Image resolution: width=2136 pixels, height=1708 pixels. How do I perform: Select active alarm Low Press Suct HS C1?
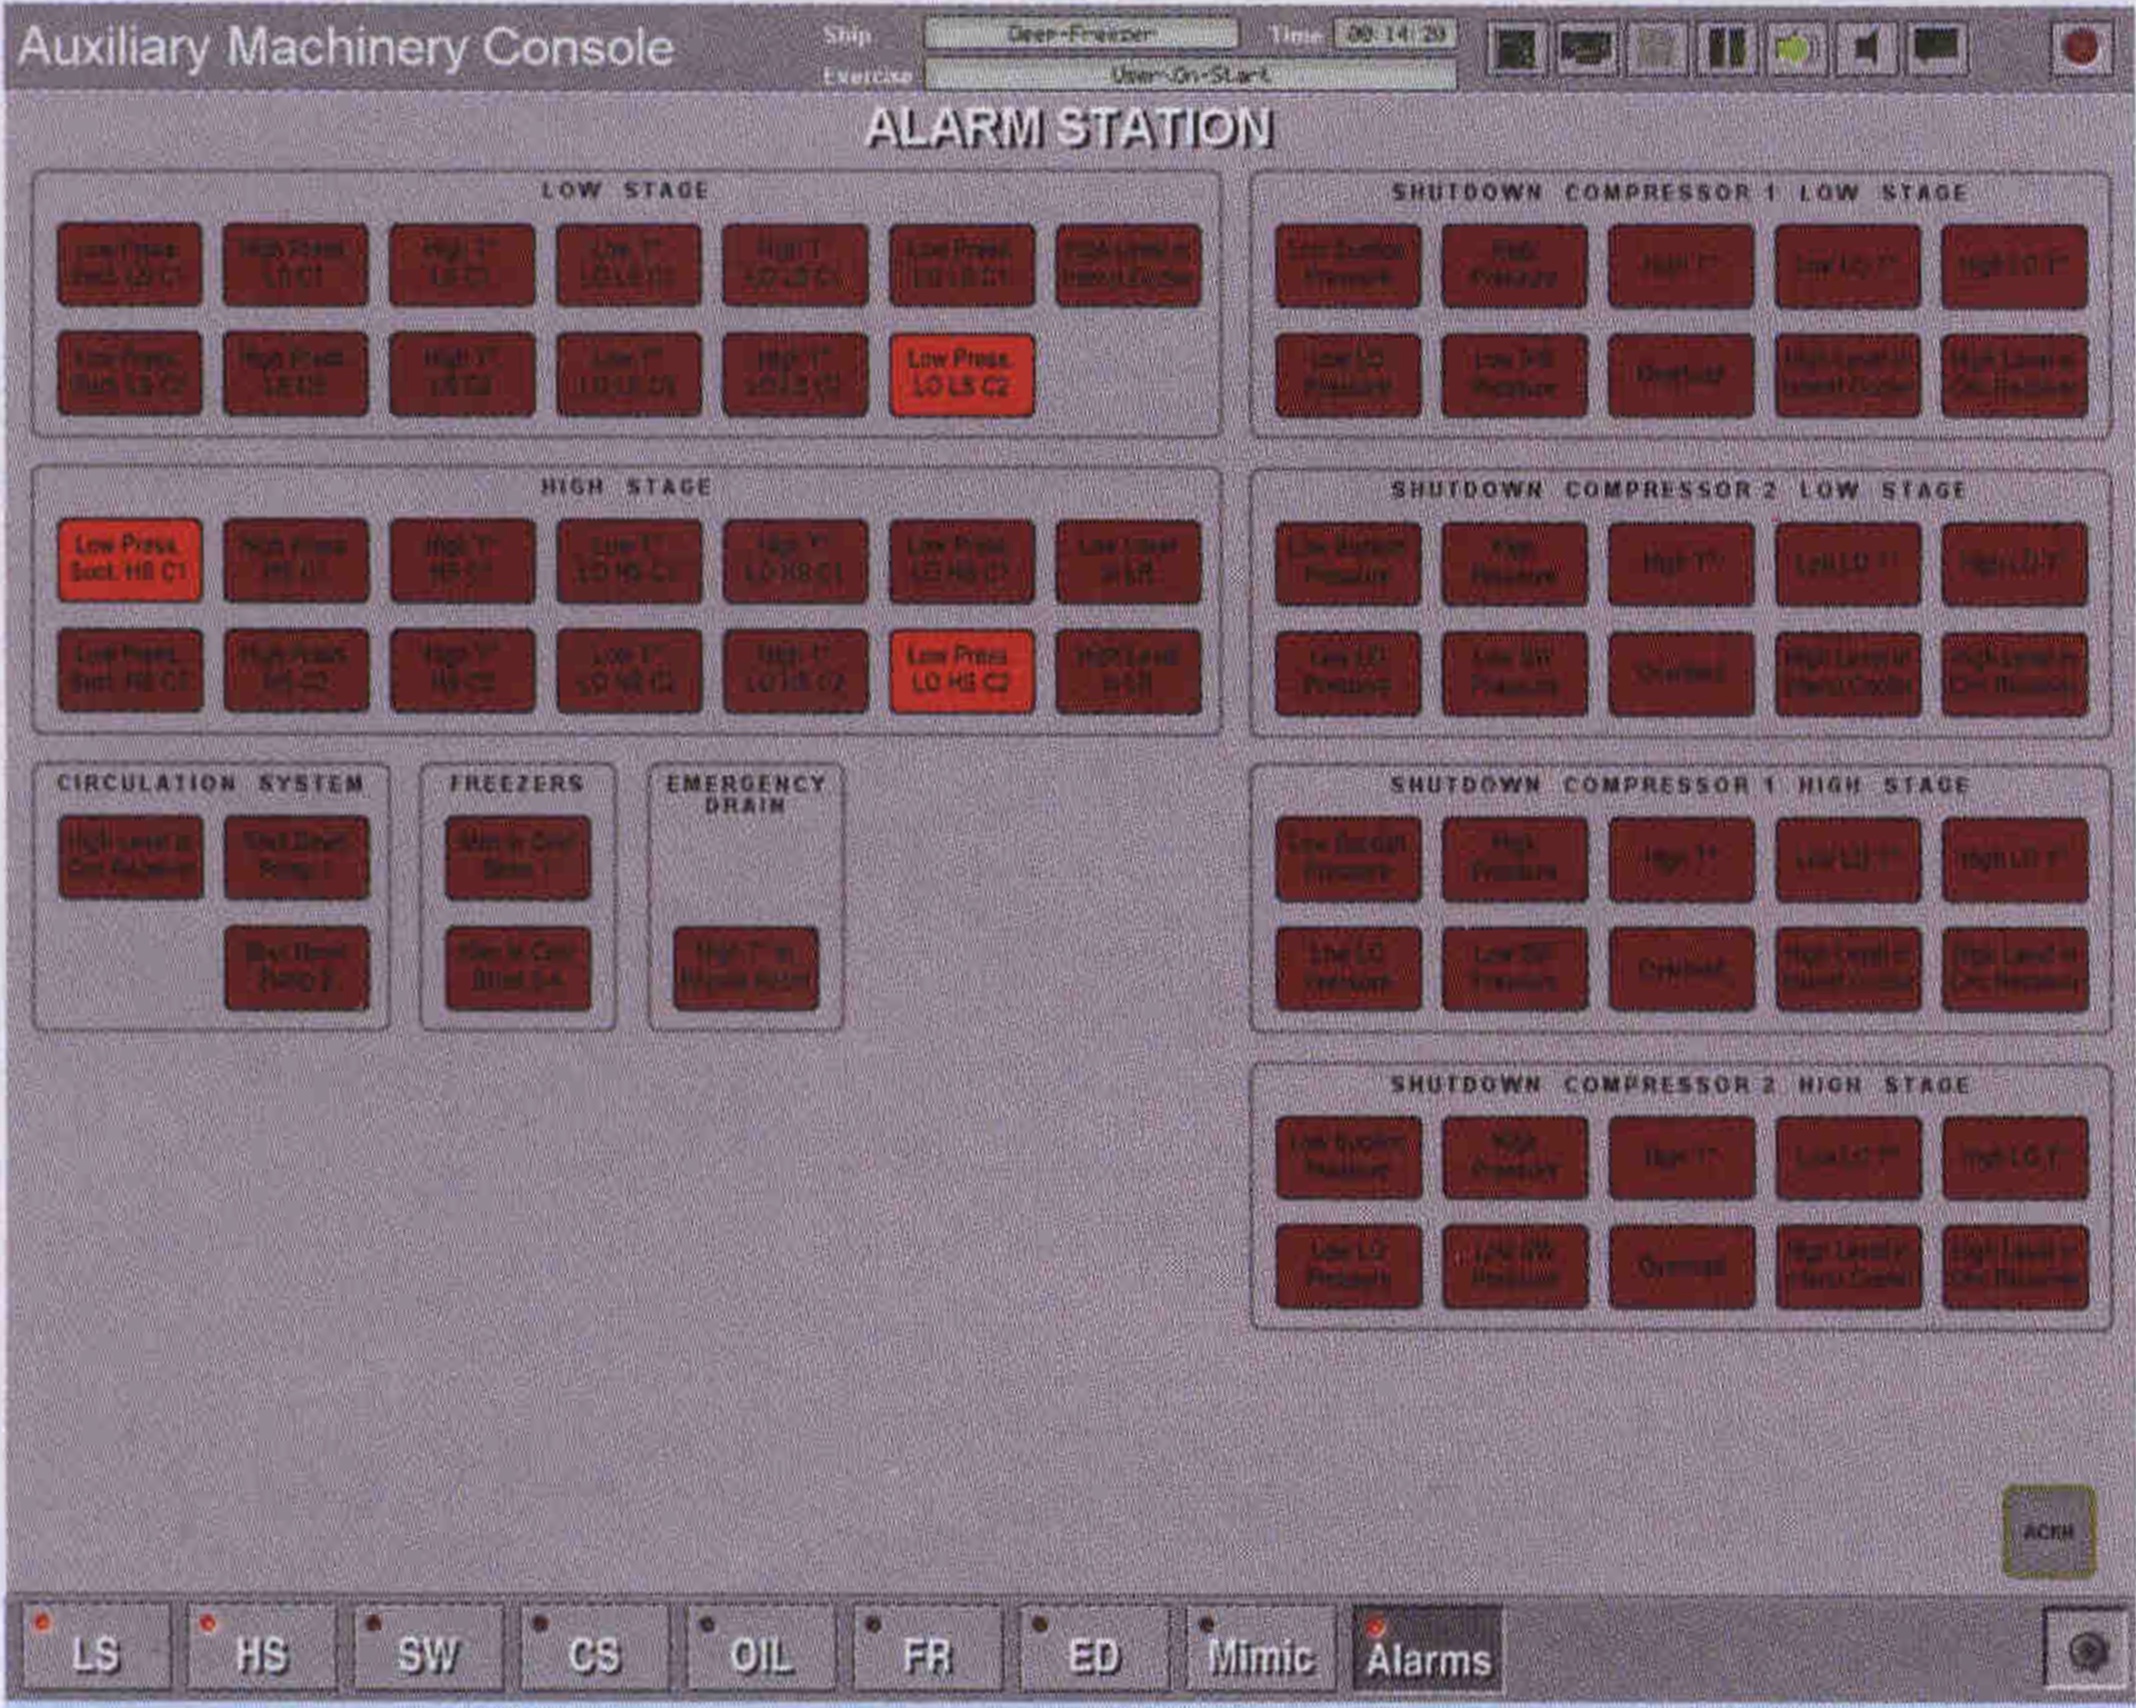(130, 560)
